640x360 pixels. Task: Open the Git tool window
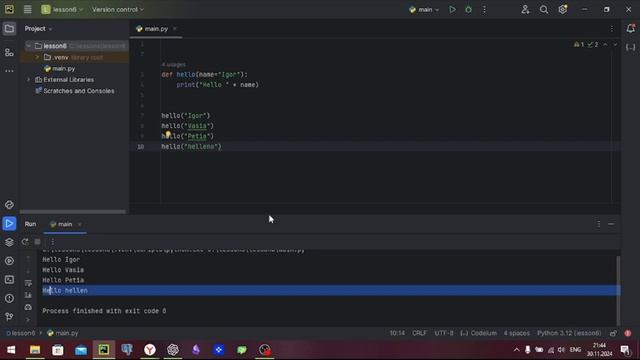point(9,316)
